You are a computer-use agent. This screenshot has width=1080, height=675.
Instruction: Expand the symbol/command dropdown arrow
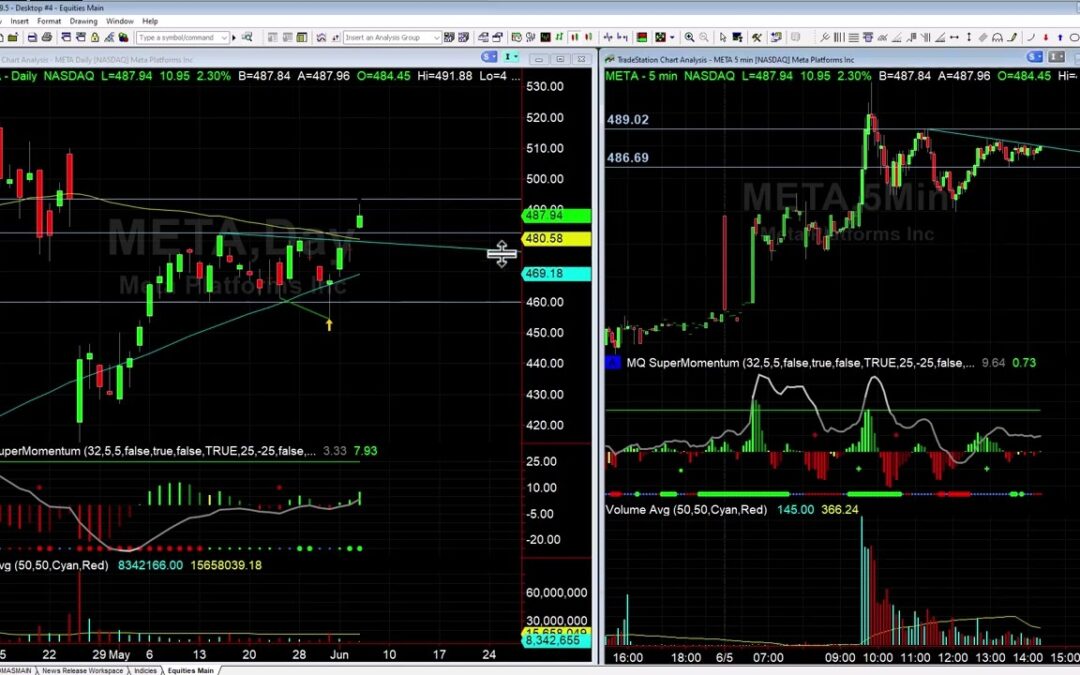(x=225, y=37)
